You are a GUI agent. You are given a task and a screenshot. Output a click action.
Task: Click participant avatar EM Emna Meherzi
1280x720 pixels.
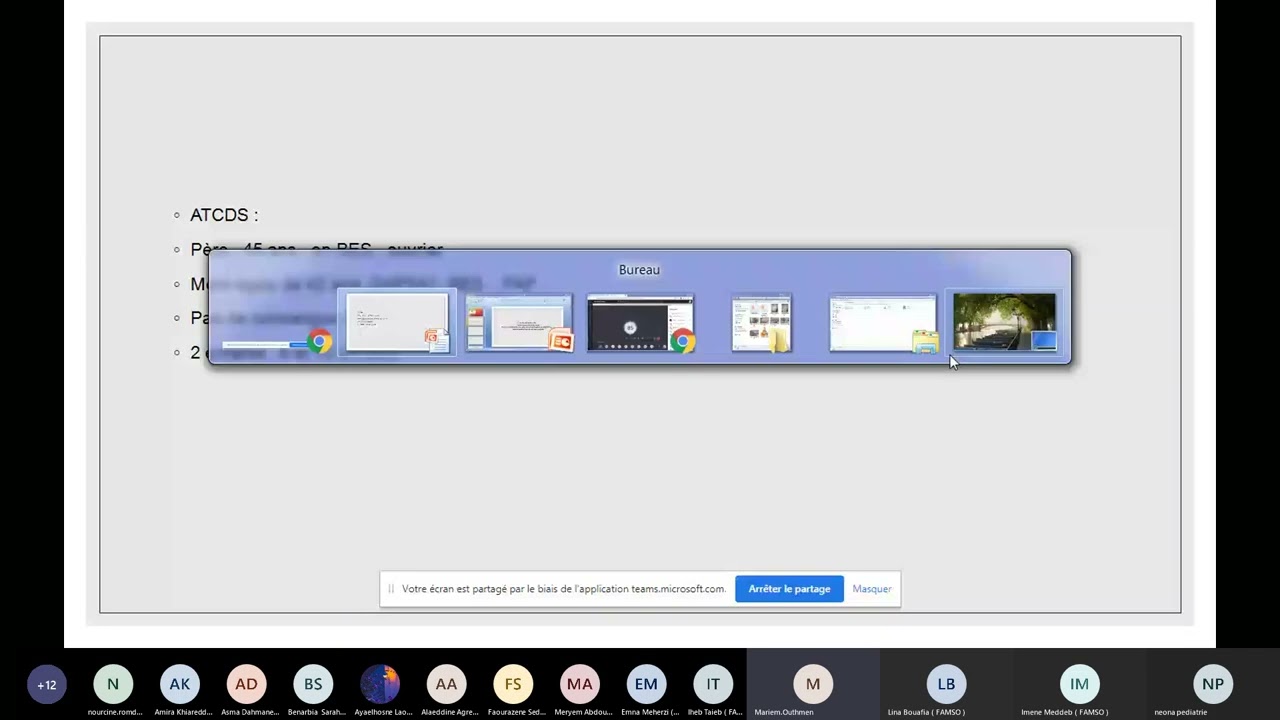(646, 684)
